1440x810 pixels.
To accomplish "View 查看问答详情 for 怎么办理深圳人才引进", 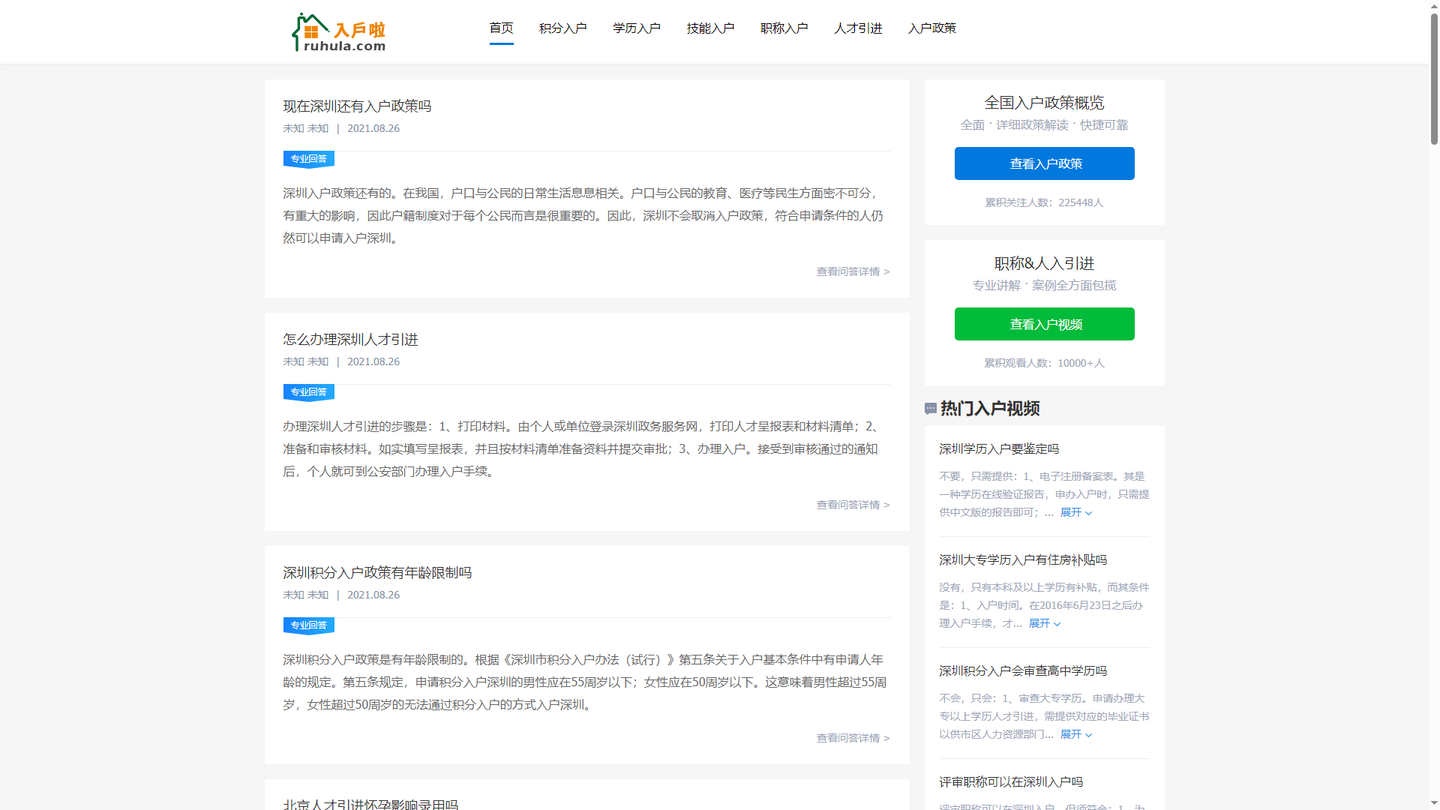I will (853, 505).
